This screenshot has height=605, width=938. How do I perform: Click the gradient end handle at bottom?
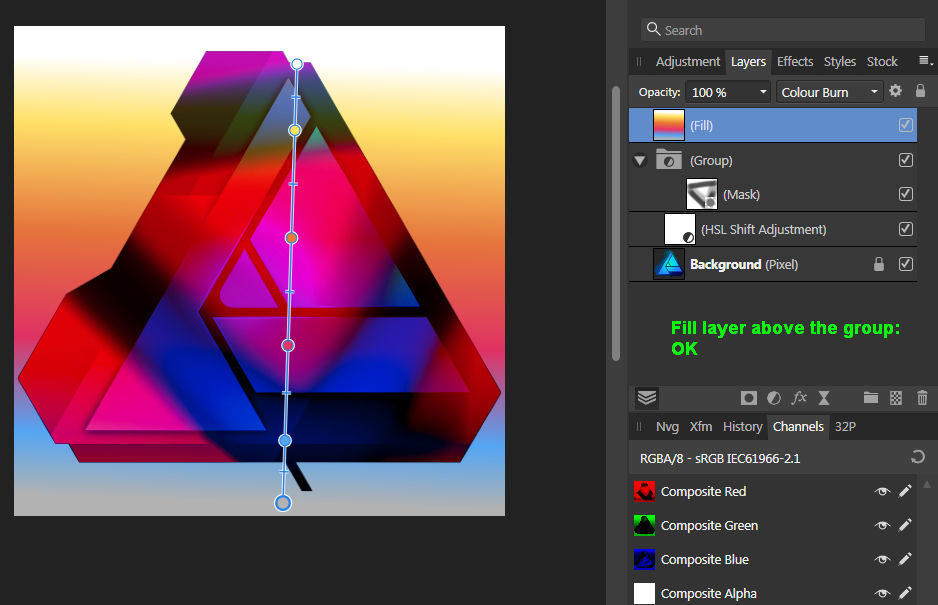pos(283,503)
